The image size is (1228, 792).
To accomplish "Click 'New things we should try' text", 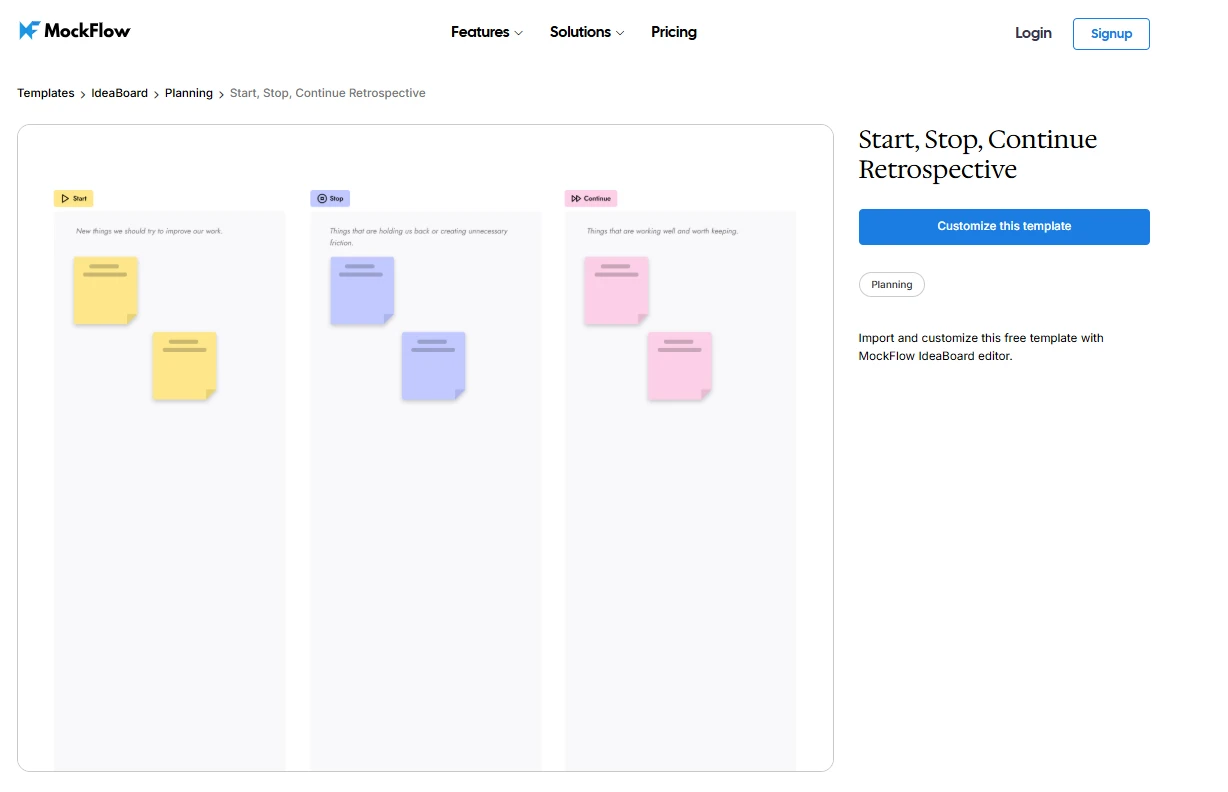I will [149, 231].
